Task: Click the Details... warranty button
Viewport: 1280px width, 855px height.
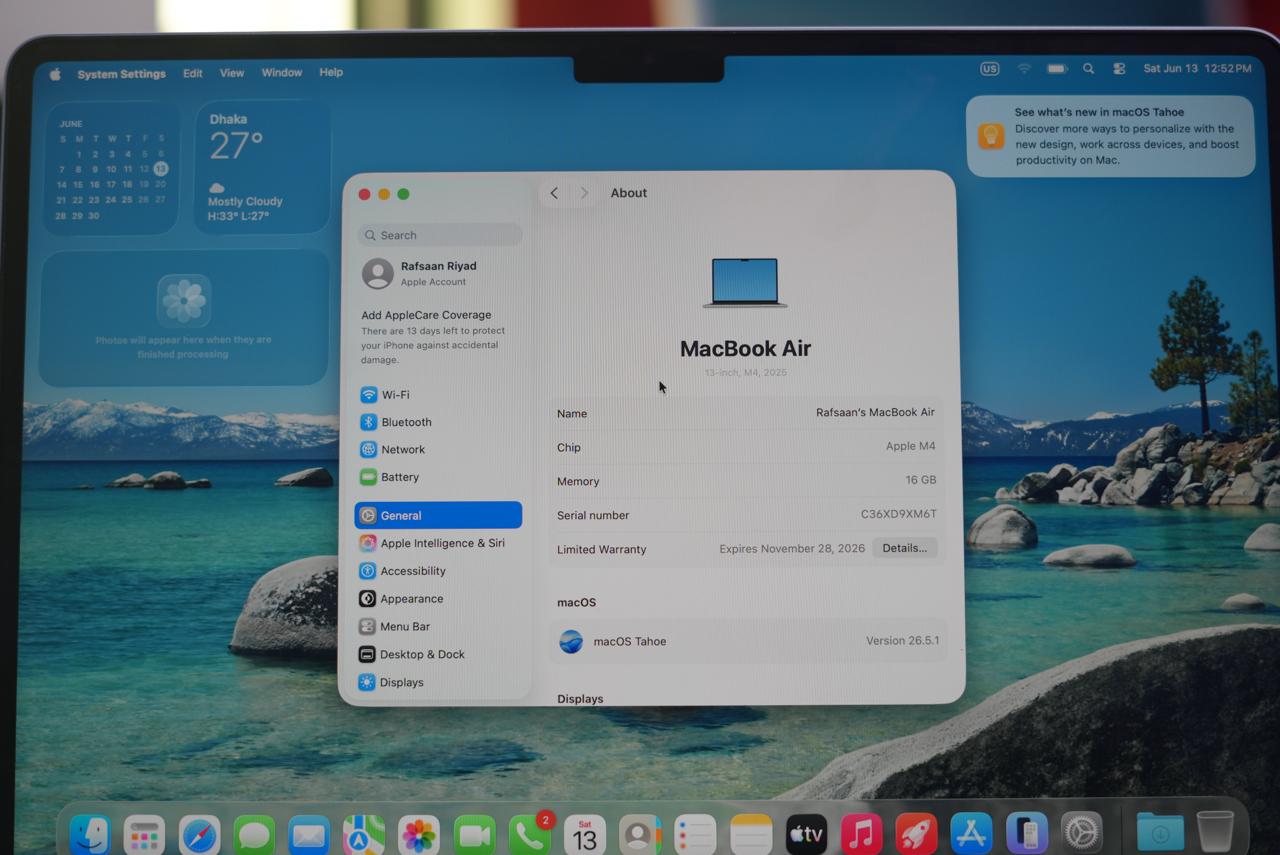Action: (905, 548)
